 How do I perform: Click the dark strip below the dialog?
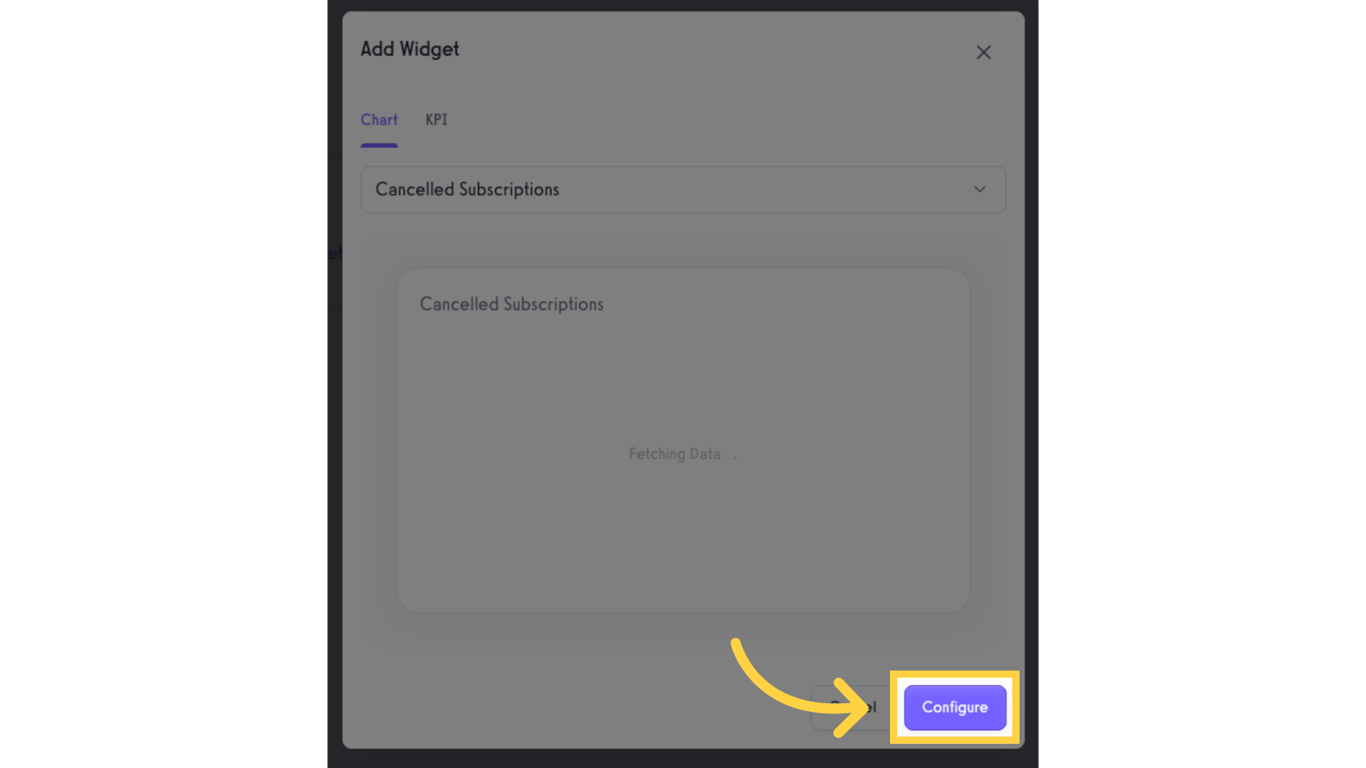(683, 758)
